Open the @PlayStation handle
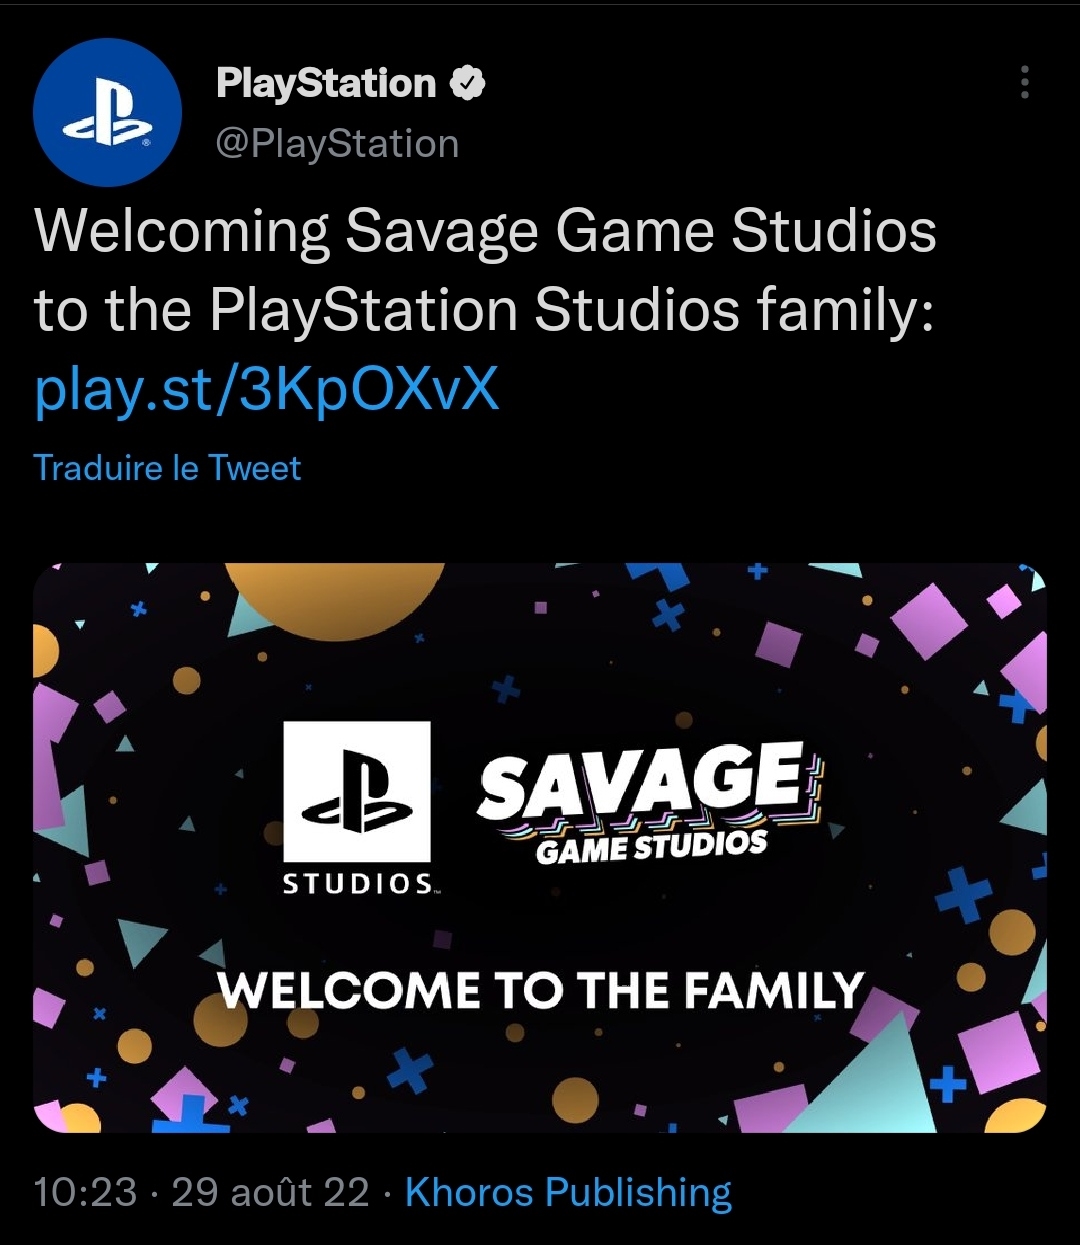 (x=337, y=144)
